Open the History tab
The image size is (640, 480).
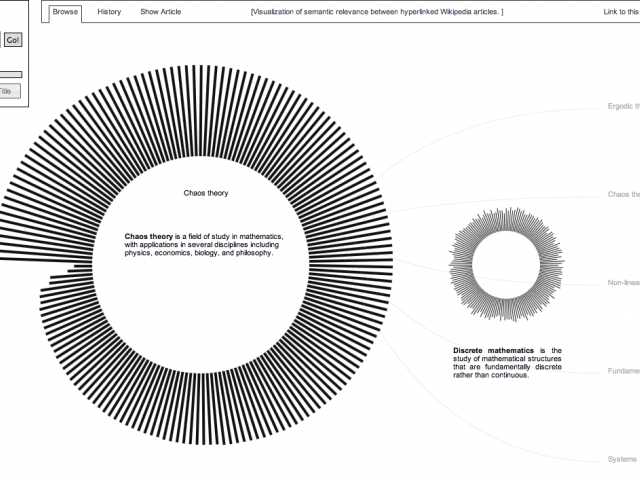point(110,12)
